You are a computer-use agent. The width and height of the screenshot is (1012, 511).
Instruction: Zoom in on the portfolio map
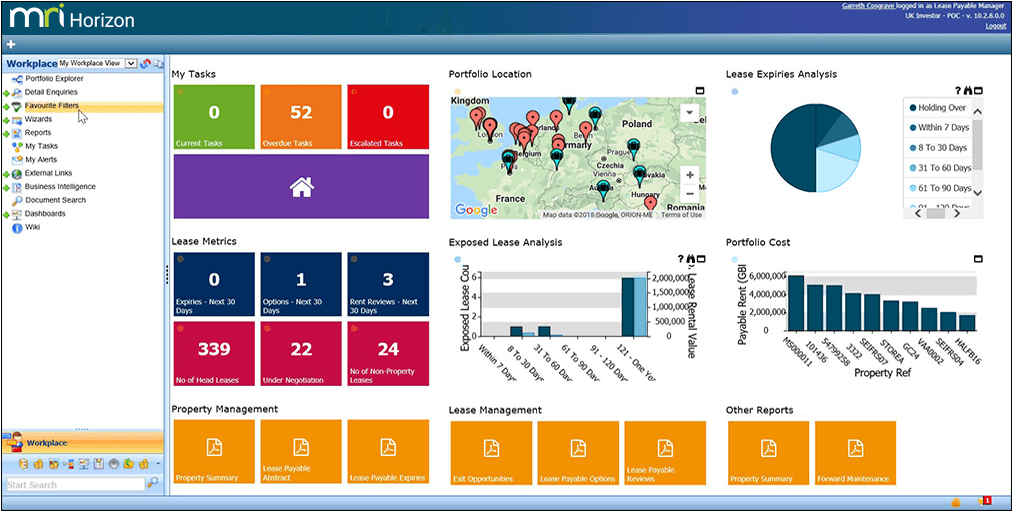(x=690, y=175)
